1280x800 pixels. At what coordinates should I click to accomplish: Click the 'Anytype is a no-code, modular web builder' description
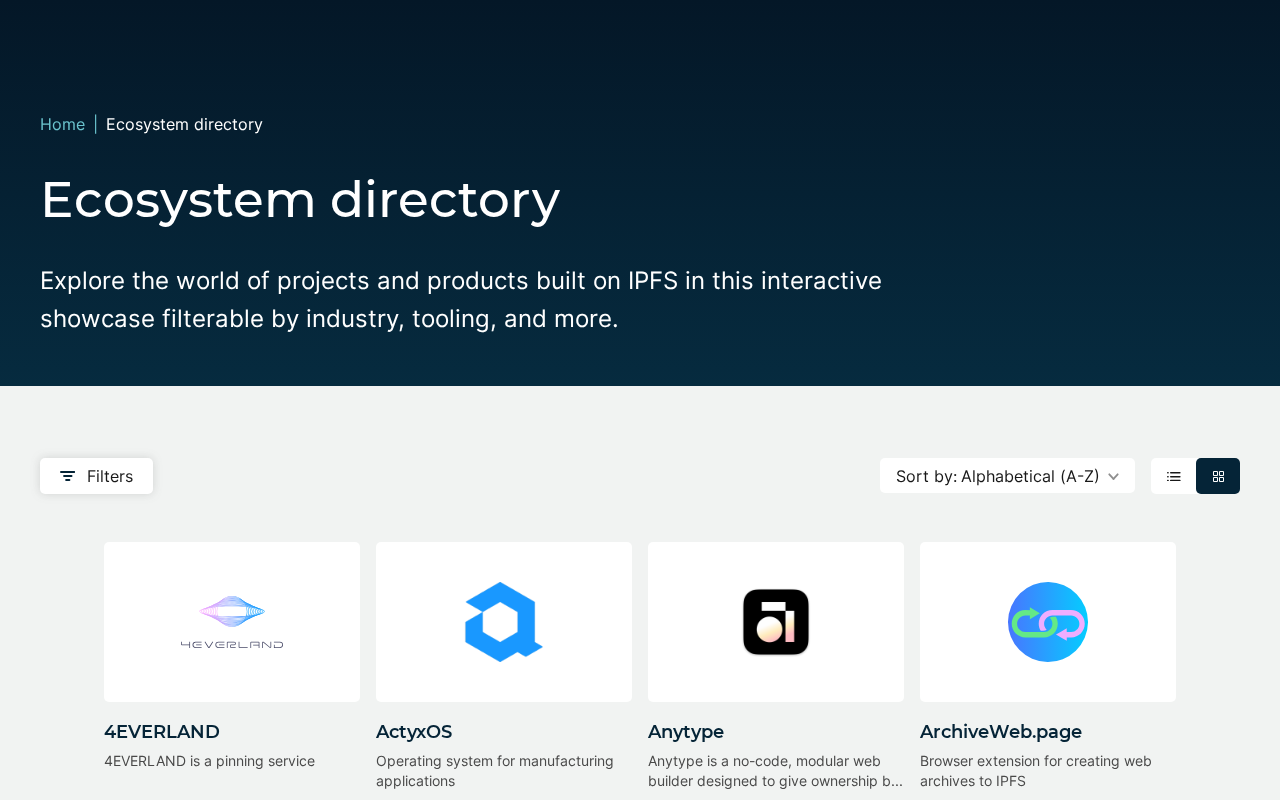[x=776, y=771]
